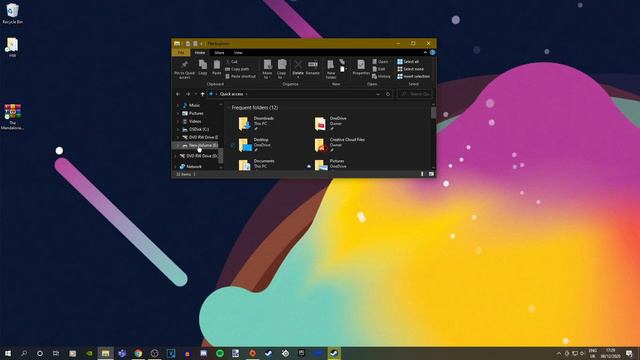Click the Delete icon in Organize group
The image size is (640, 360).
(x=298, y=68)
